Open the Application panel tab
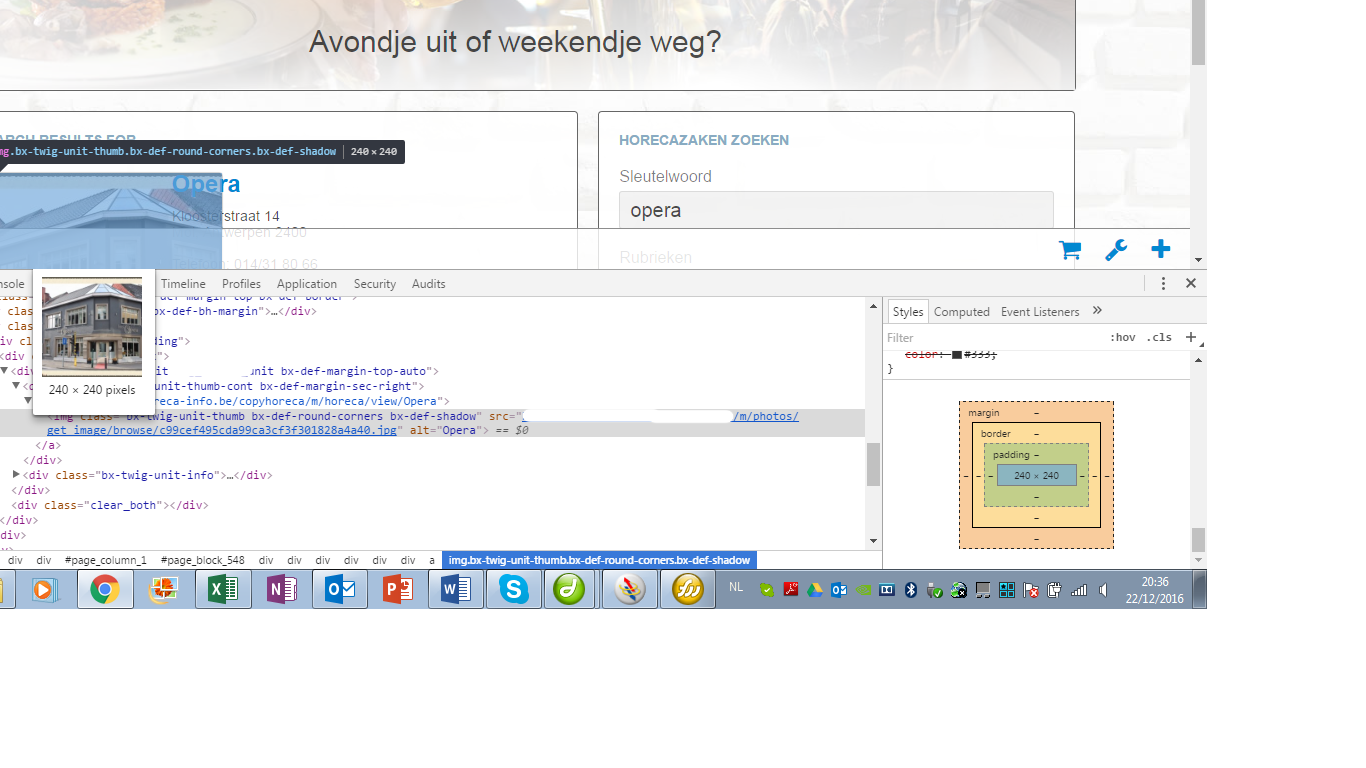 [x=307, y=284]
